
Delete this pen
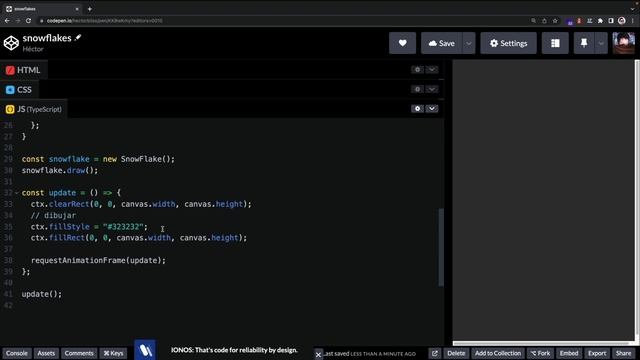(x=456, y=353)
